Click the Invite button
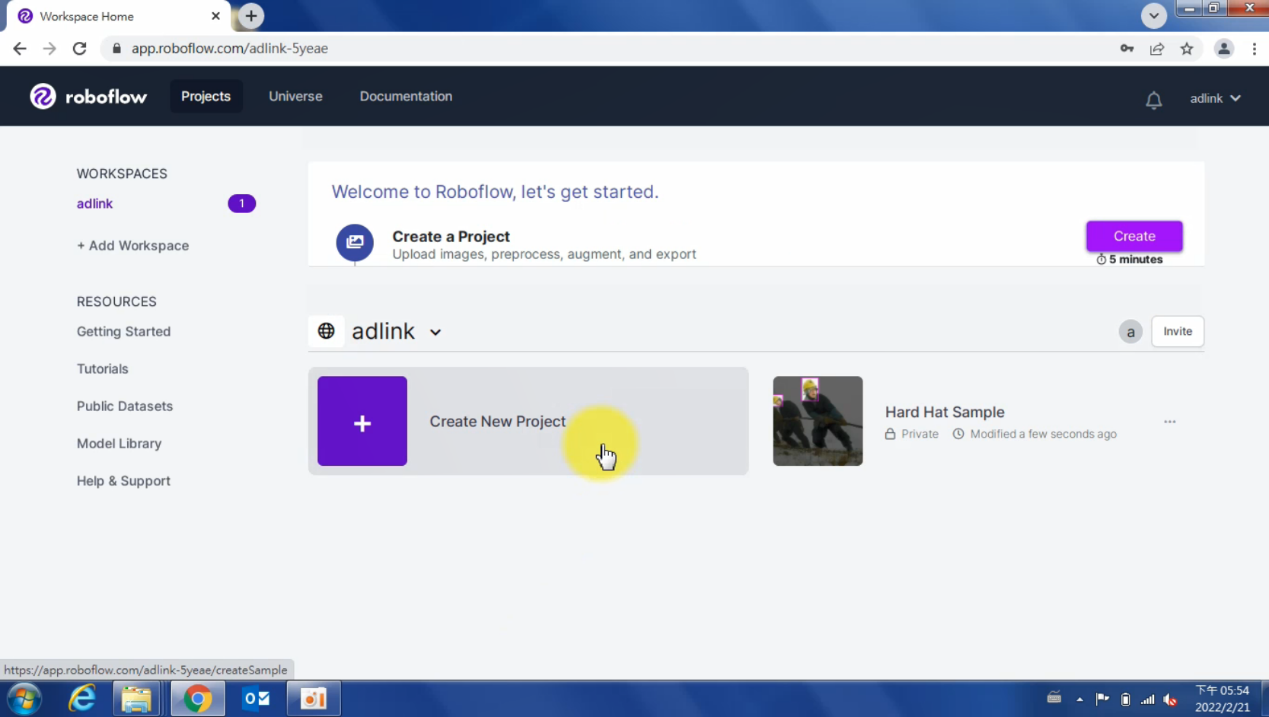1269x717 pixels. 1177,331
